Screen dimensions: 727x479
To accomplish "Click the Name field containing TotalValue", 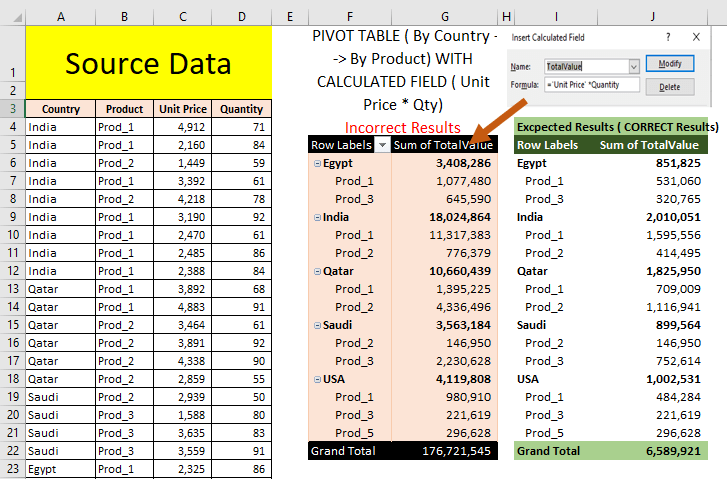I will click(587, 67).
